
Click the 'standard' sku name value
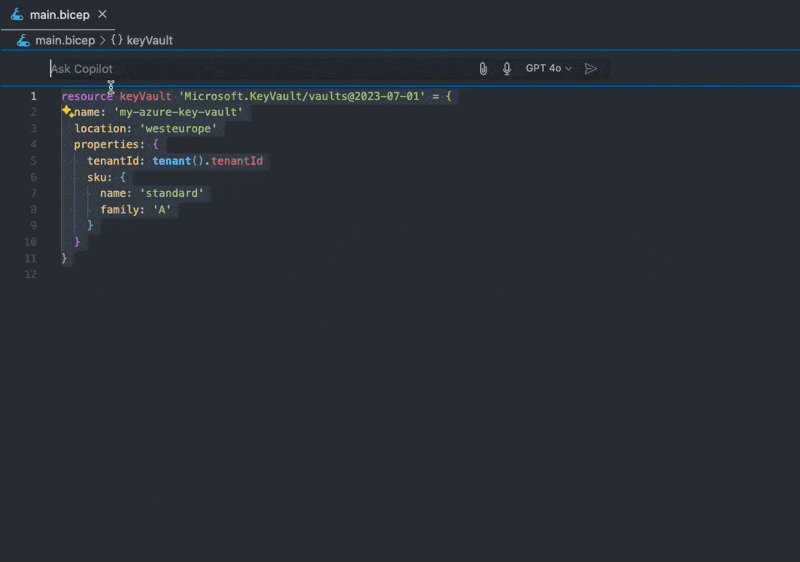pyautogui.click(x=174, y=192)
